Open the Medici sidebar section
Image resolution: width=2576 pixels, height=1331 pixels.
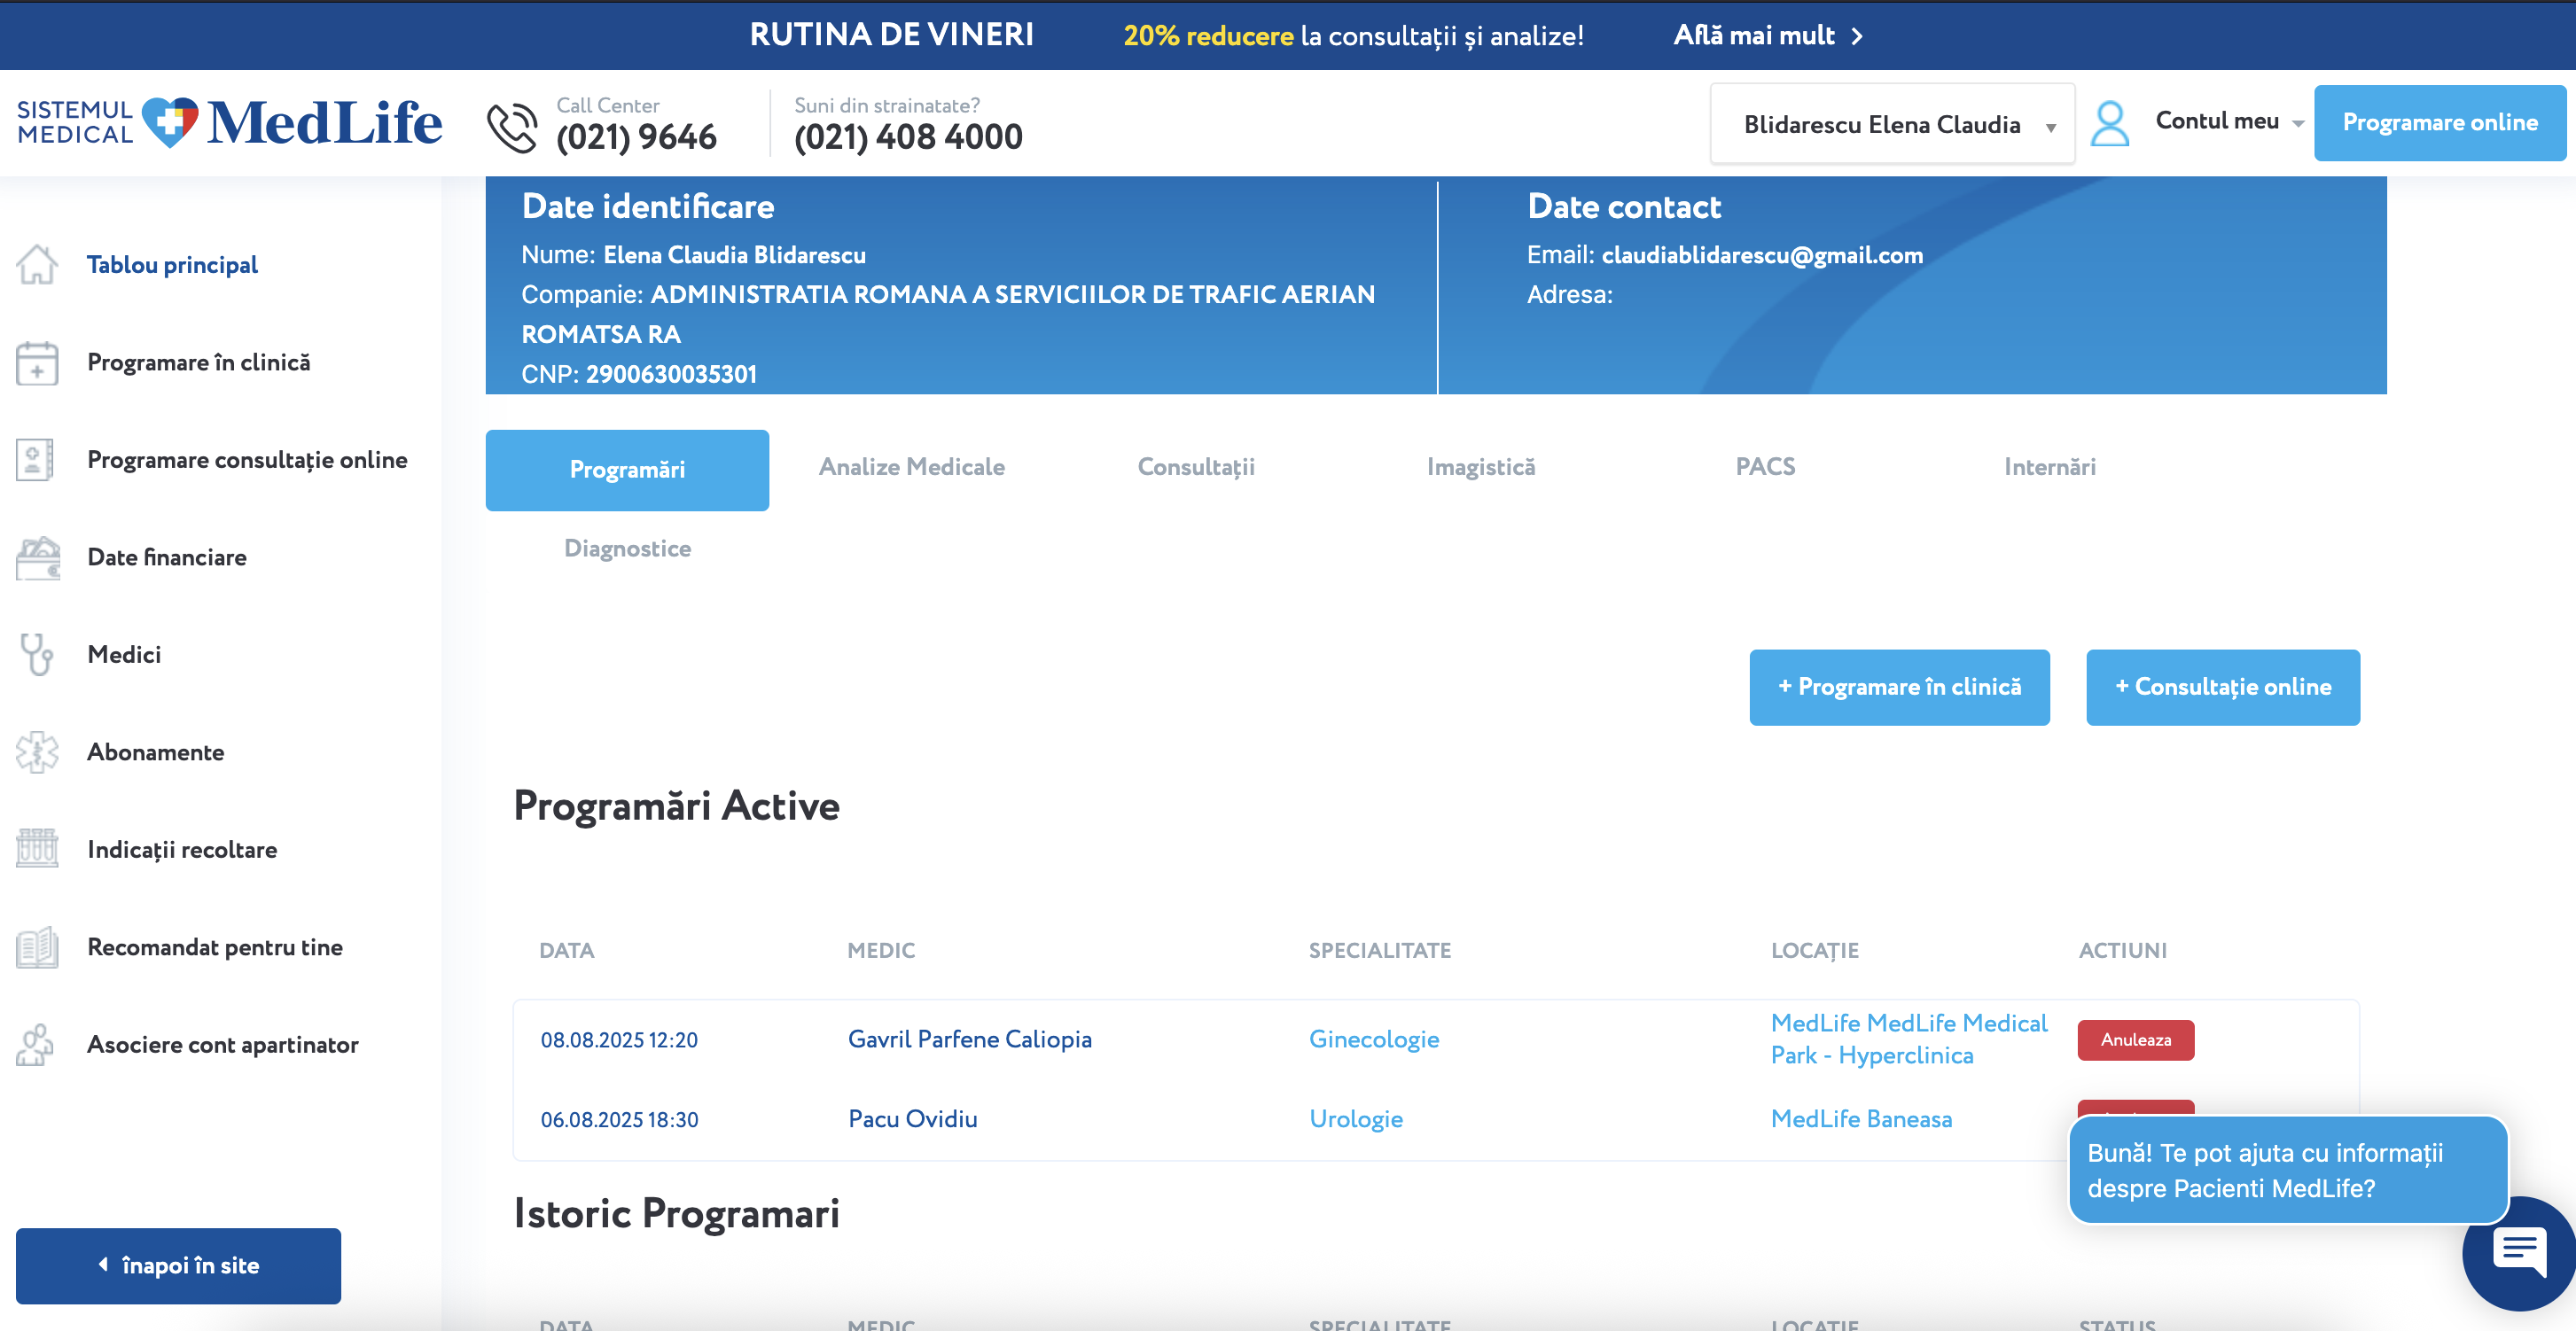point(124,655)
